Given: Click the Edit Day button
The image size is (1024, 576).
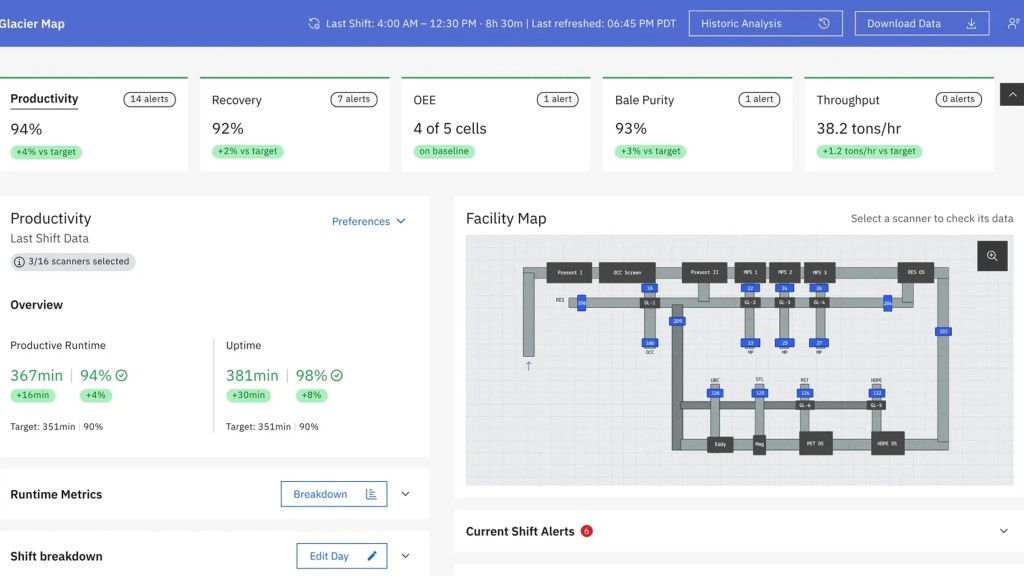Looking at the screenshot, I should coord(342,556).
